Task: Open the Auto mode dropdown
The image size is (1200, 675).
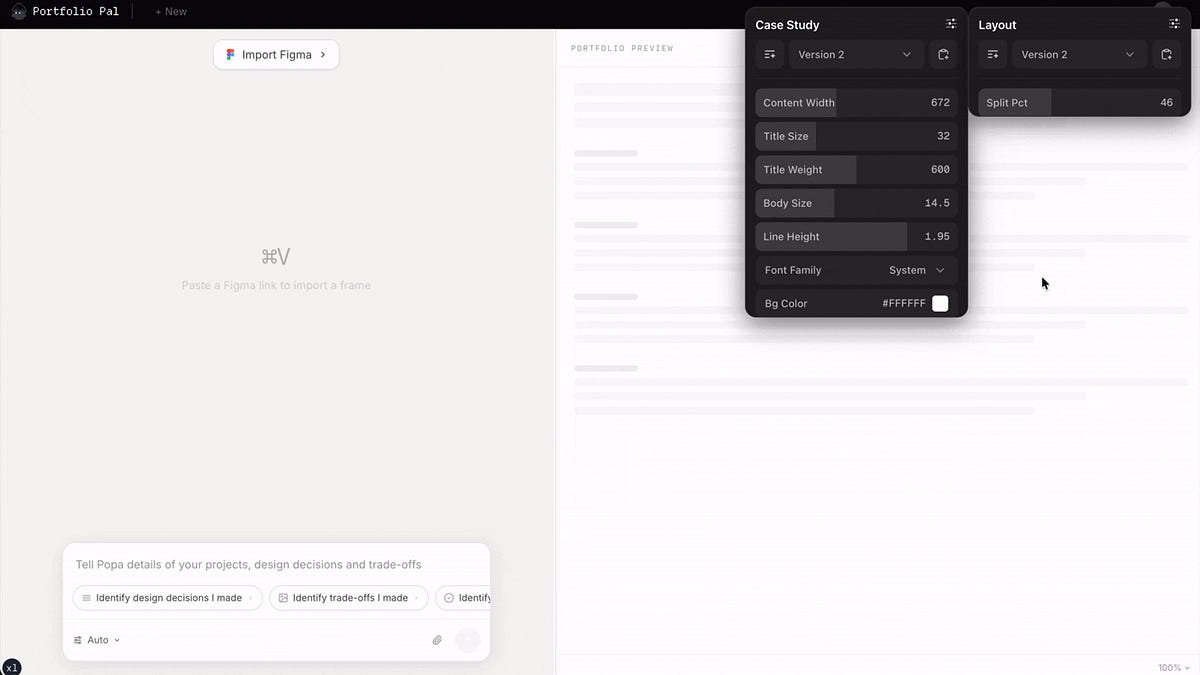Action: click(x=97, y=640)
